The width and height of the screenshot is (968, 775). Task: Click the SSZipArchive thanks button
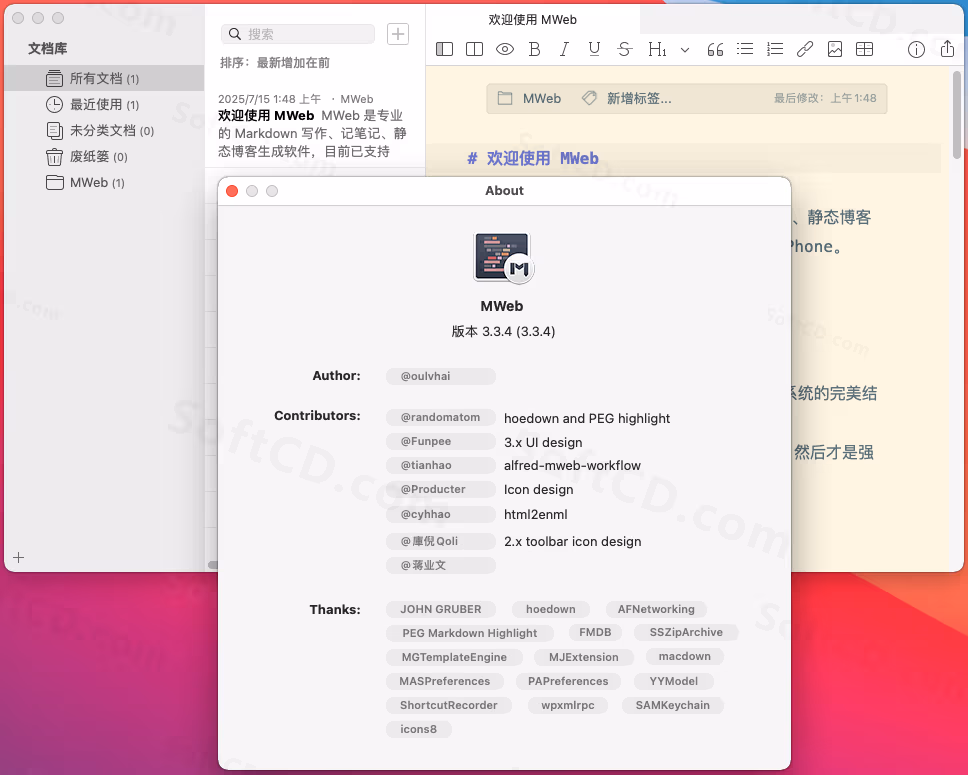click(686, 632)
